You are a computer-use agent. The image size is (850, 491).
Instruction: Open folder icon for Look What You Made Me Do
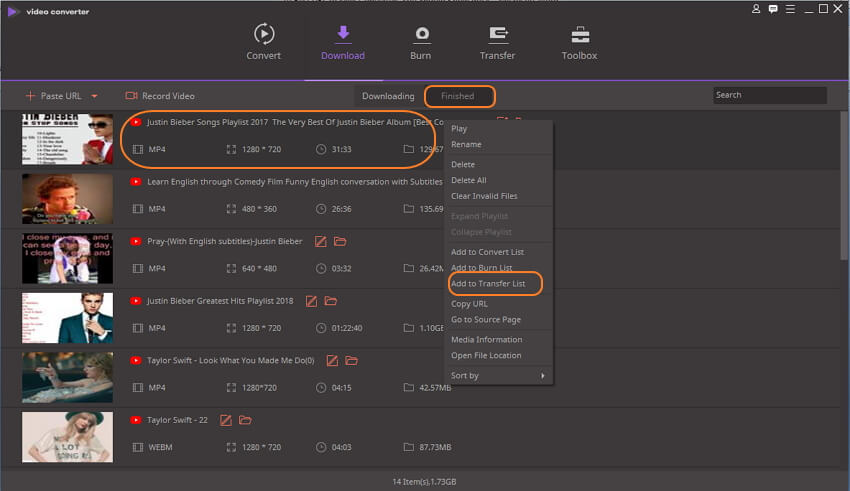point(351,360)
